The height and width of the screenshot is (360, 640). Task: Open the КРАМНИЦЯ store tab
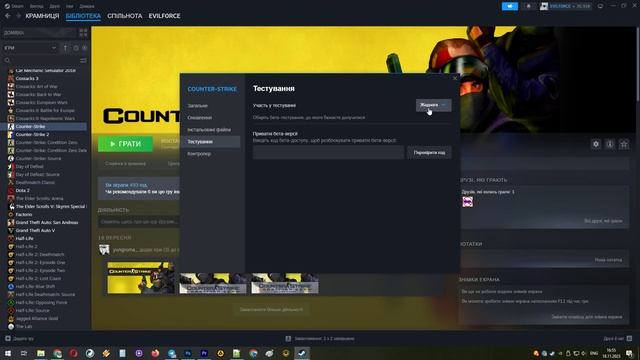point(42,16)
